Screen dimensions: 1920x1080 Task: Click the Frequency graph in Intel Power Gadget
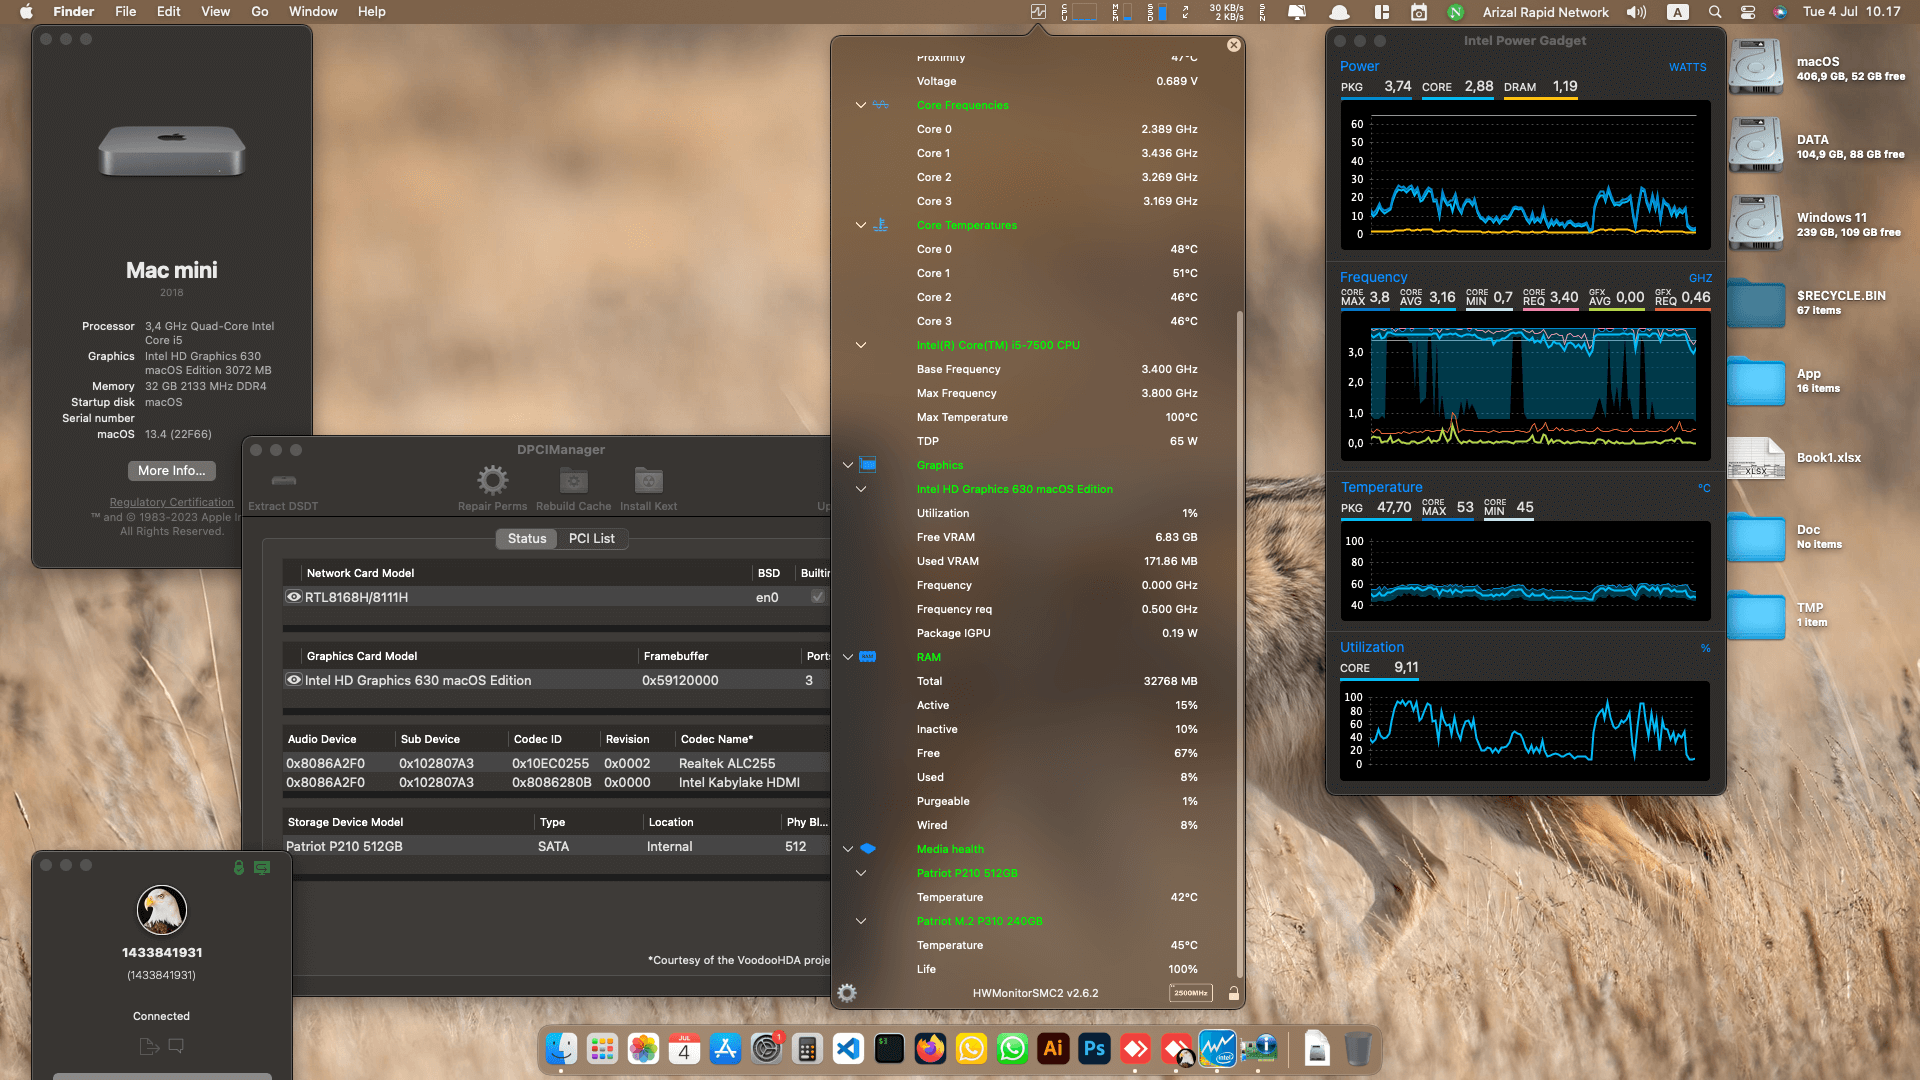coord(1525,385)
